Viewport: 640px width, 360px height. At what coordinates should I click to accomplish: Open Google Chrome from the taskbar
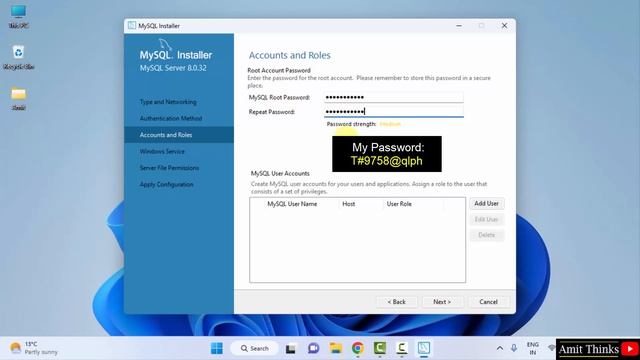[x=358, y=348]
